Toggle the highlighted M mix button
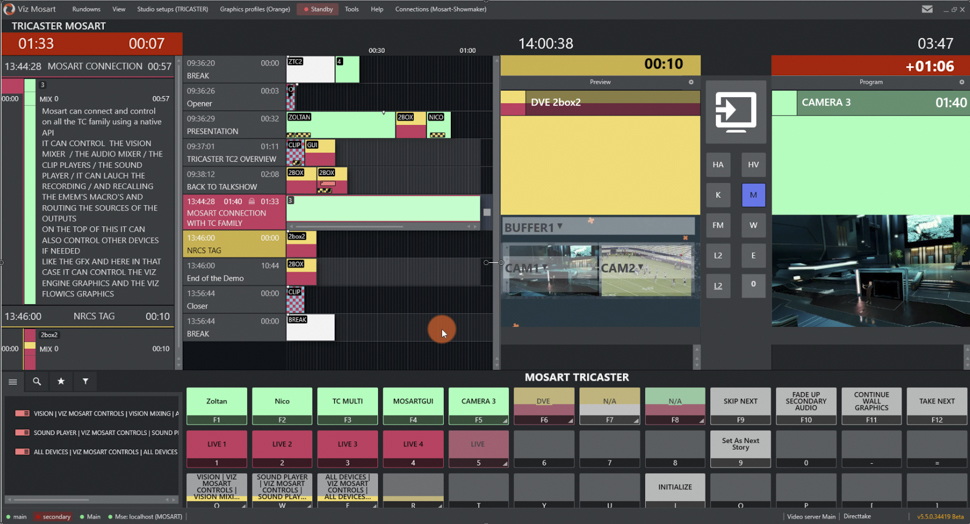Screen dimensions: 970x524 [753, 195]
